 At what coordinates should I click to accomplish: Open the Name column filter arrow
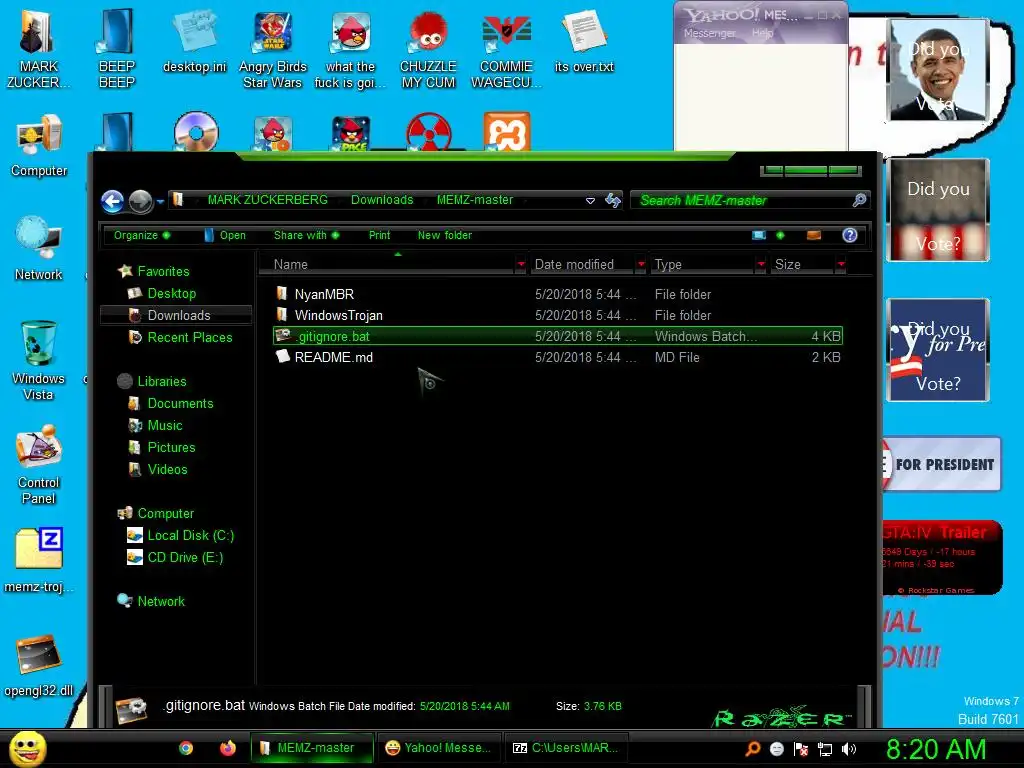[x=521, y=264]
